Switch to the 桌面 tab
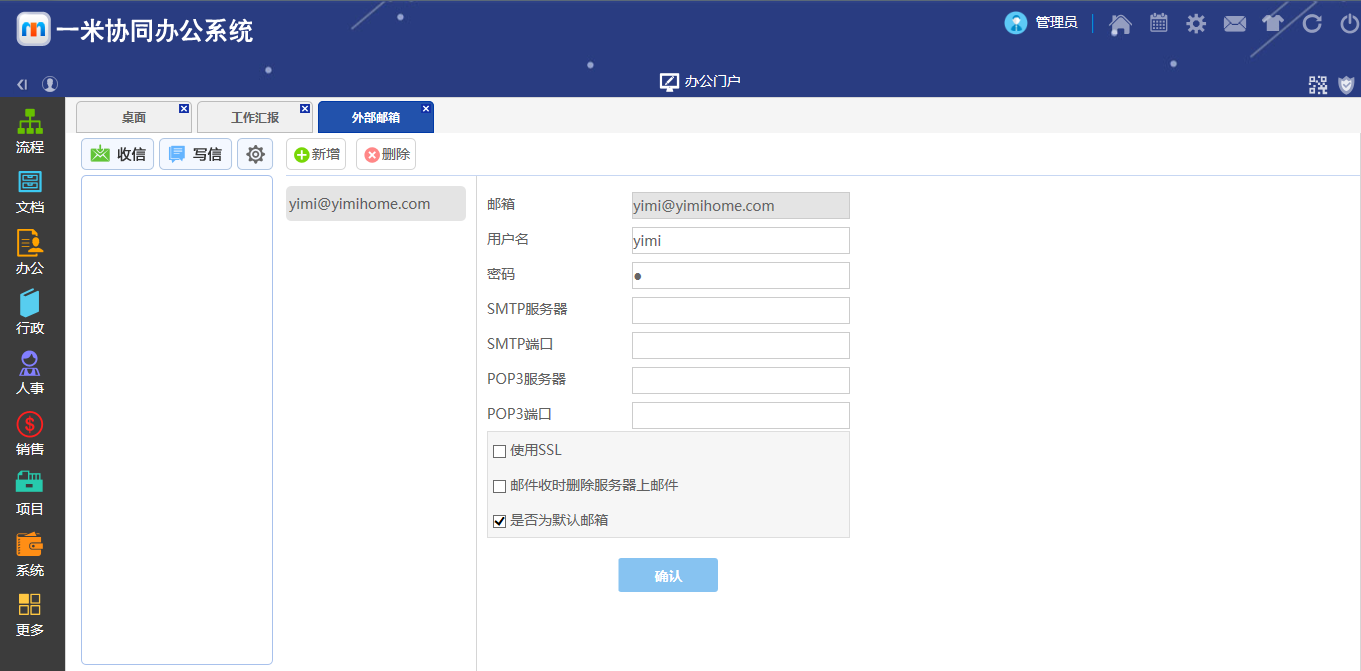 (x=134, y=117)
